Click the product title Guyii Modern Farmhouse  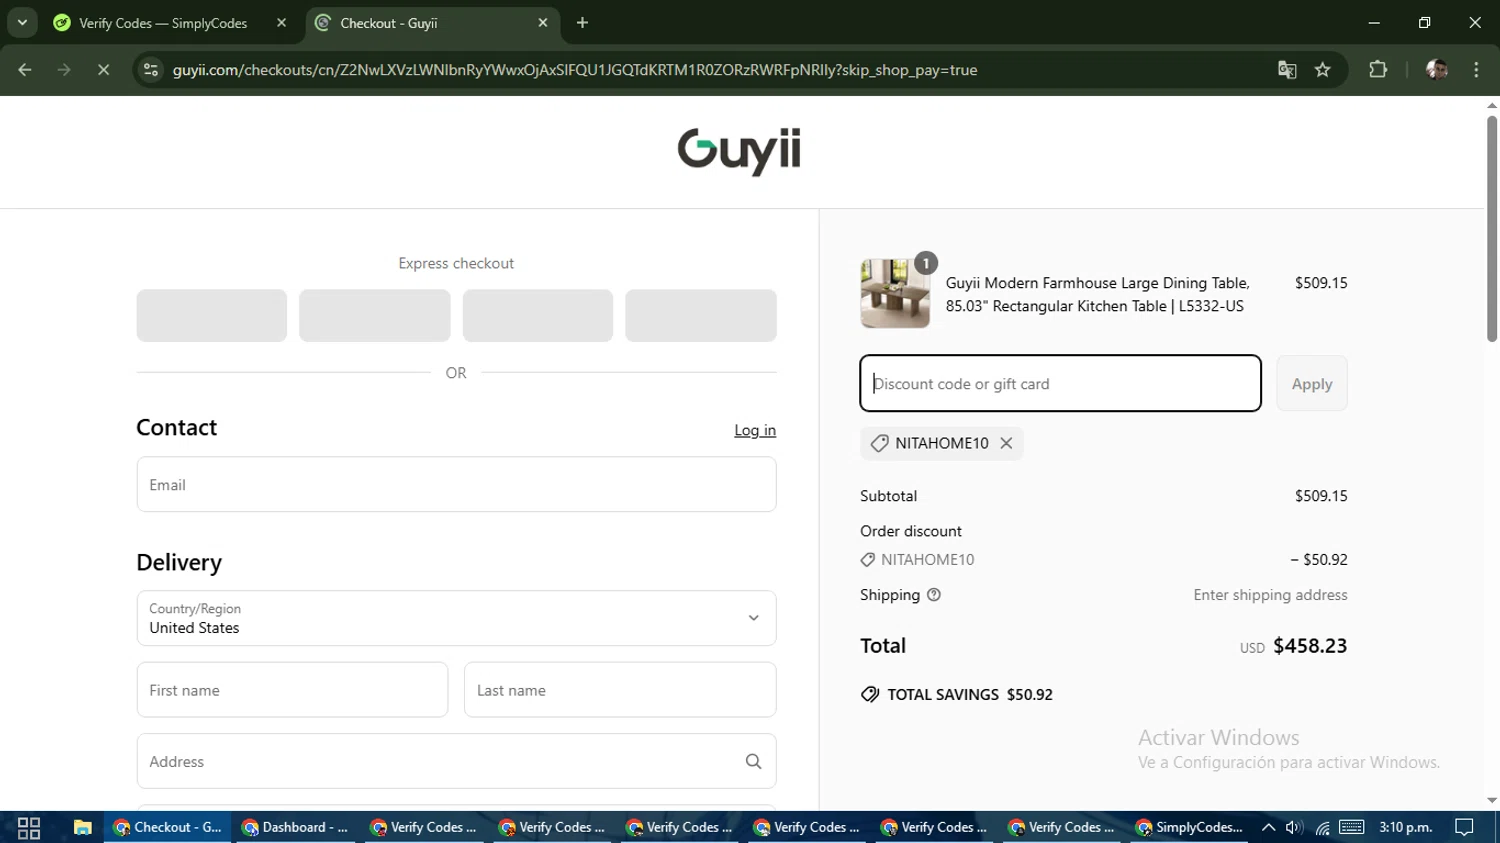(1097, 295)
